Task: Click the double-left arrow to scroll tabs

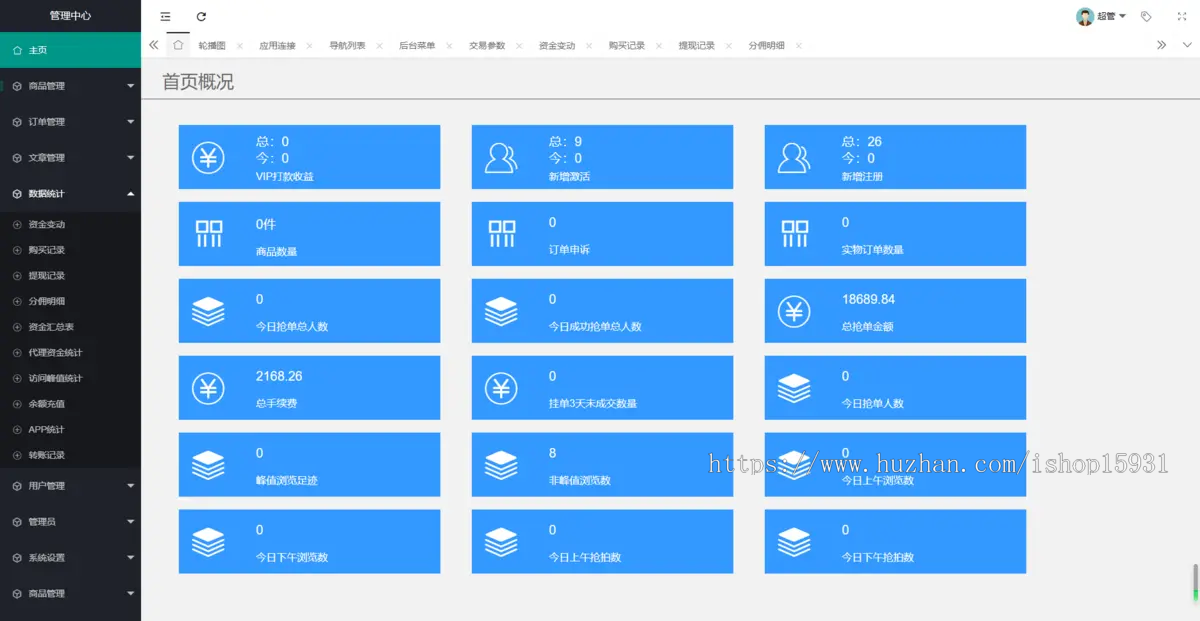Action: coord(153,44)
